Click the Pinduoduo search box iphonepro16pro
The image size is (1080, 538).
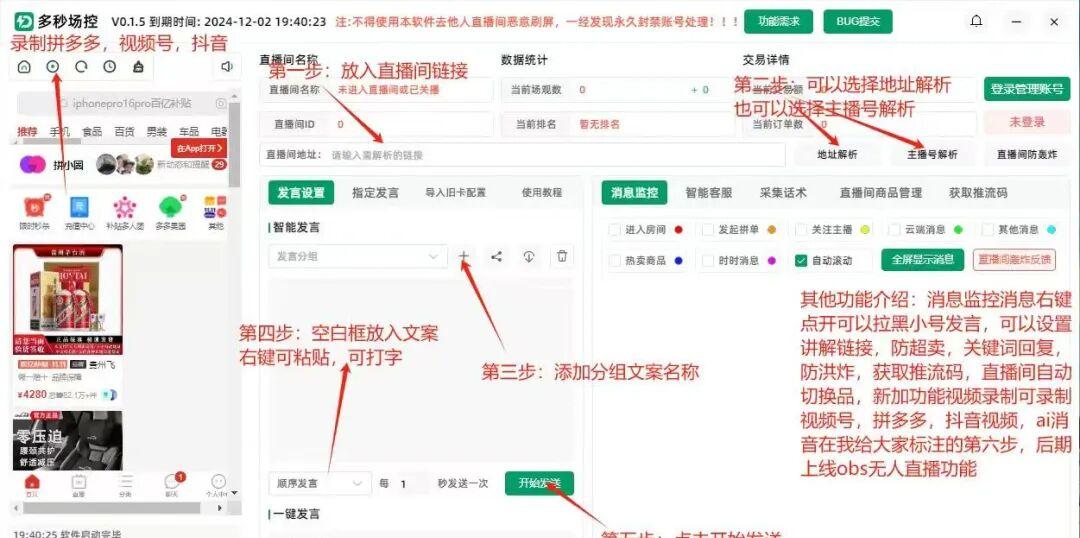pyautogui.click(x=123, y=104)
